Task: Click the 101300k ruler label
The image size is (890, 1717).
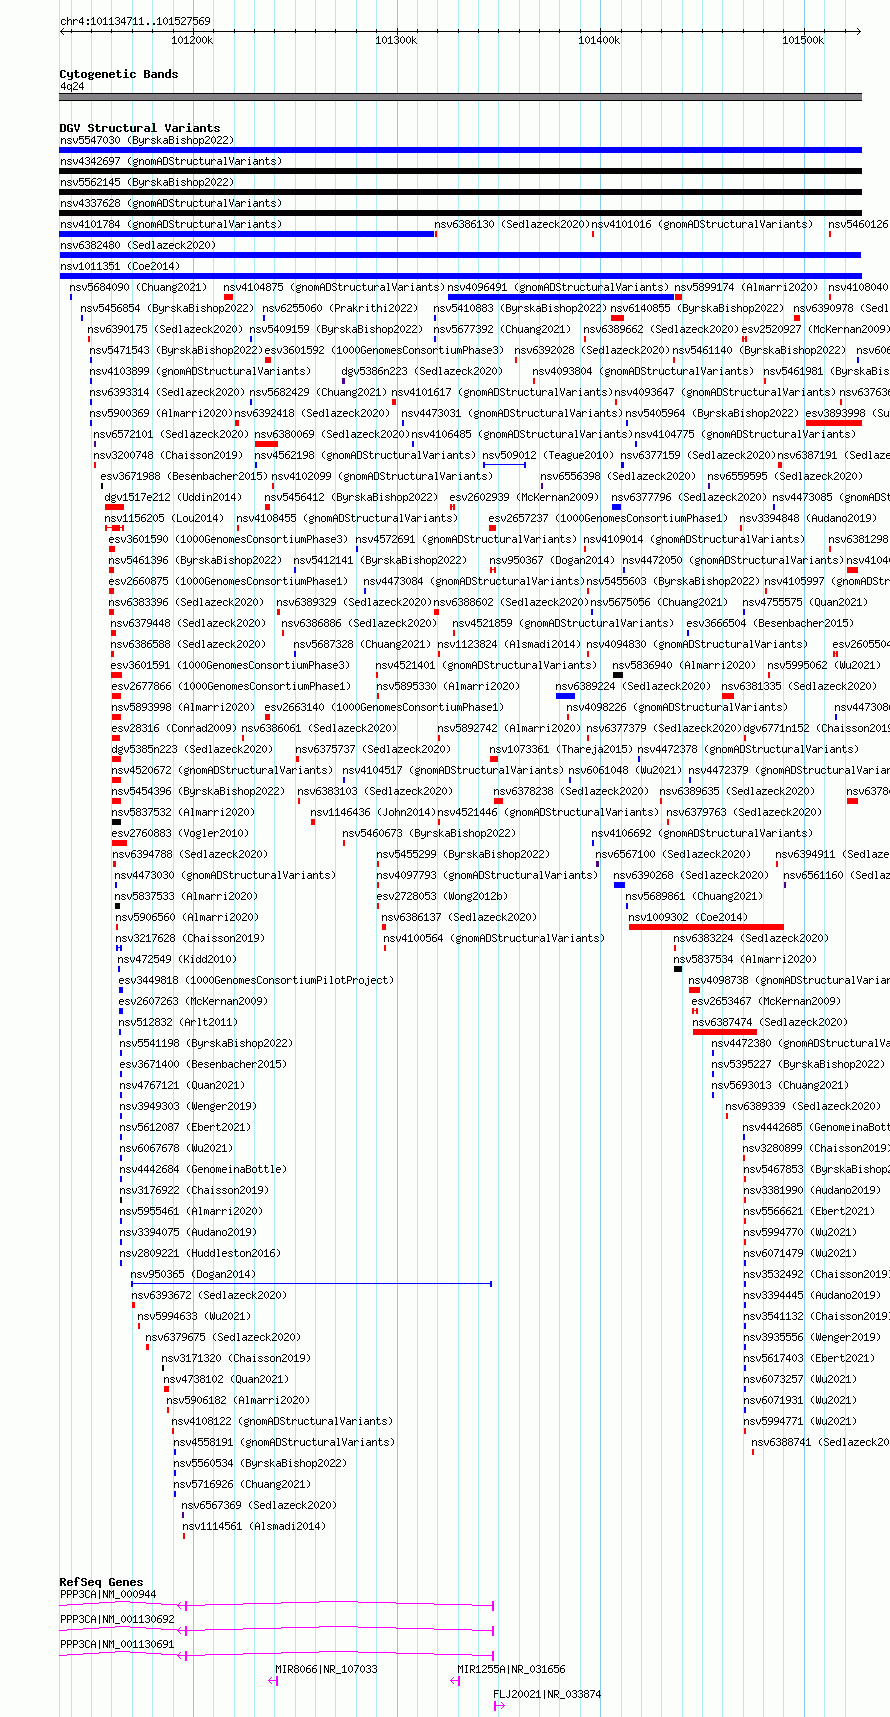Action: [396, 40]
